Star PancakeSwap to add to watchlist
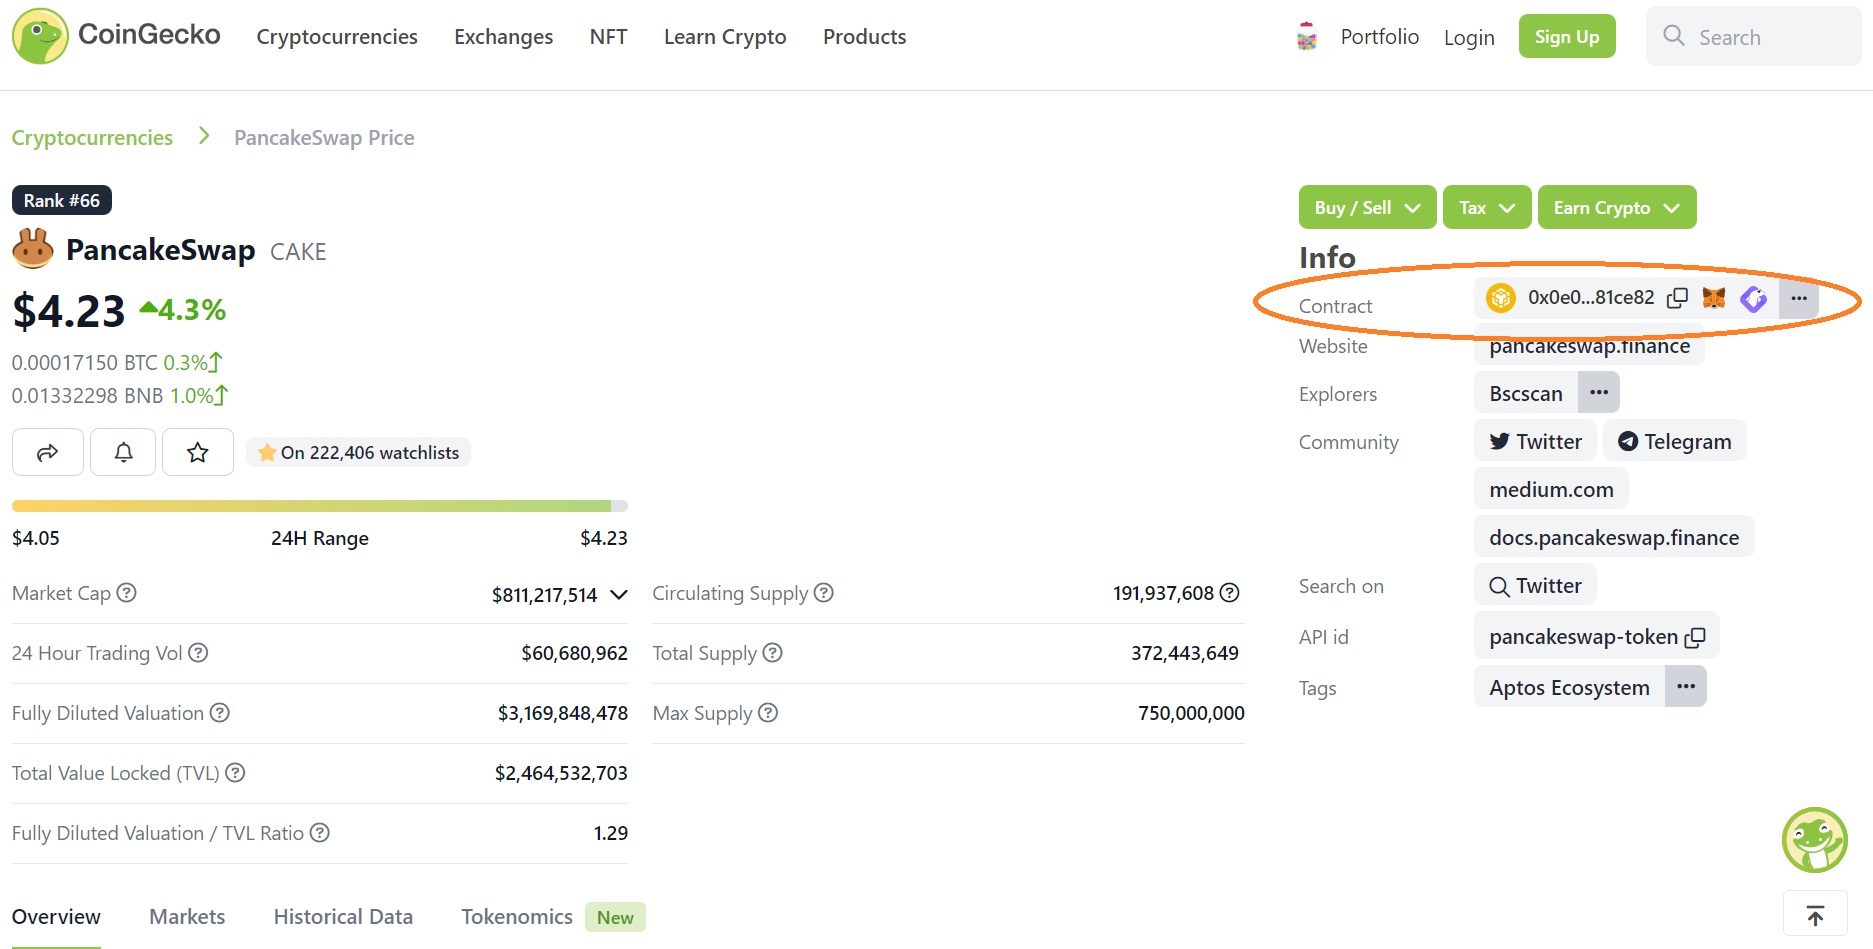The width and height of the screenshot is (1873, 949). click(197, 452)
